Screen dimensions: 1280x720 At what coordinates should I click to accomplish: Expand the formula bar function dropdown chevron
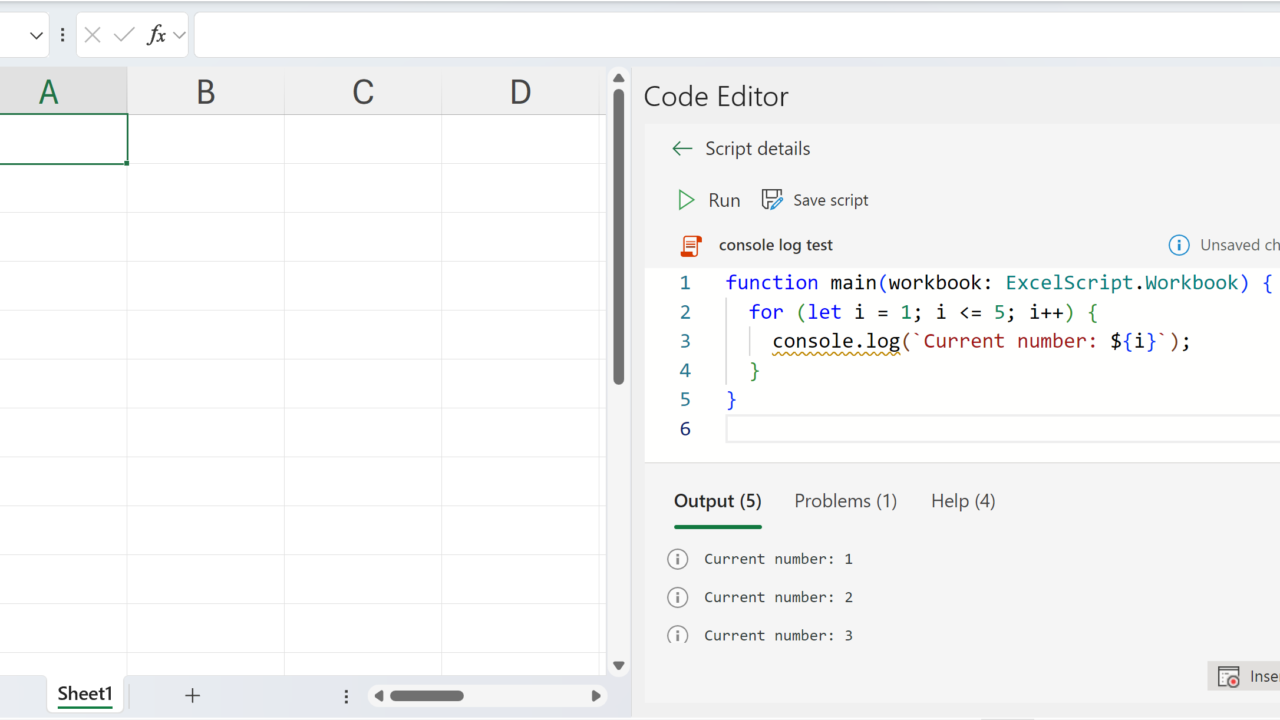tap(180, 36)
